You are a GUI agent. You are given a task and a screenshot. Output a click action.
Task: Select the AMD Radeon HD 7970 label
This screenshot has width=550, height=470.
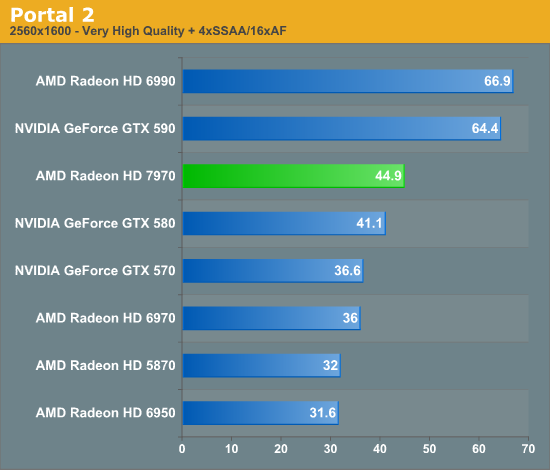(x=106, y=176)
